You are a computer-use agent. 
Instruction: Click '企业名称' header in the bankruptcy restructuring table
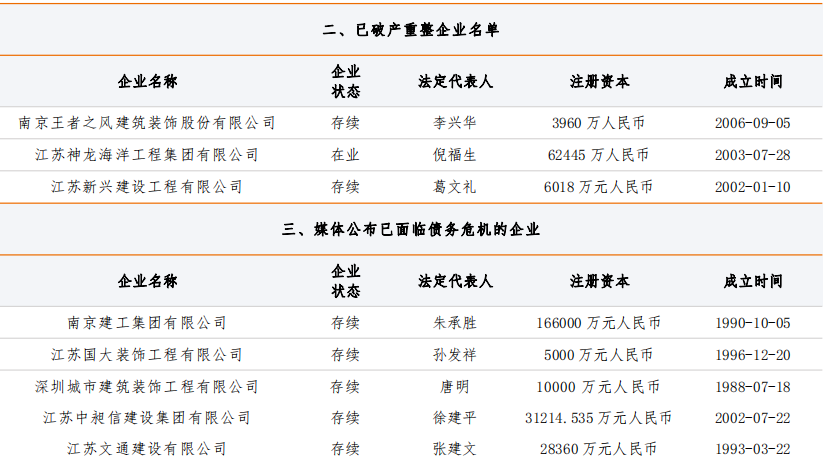[147, 81]
